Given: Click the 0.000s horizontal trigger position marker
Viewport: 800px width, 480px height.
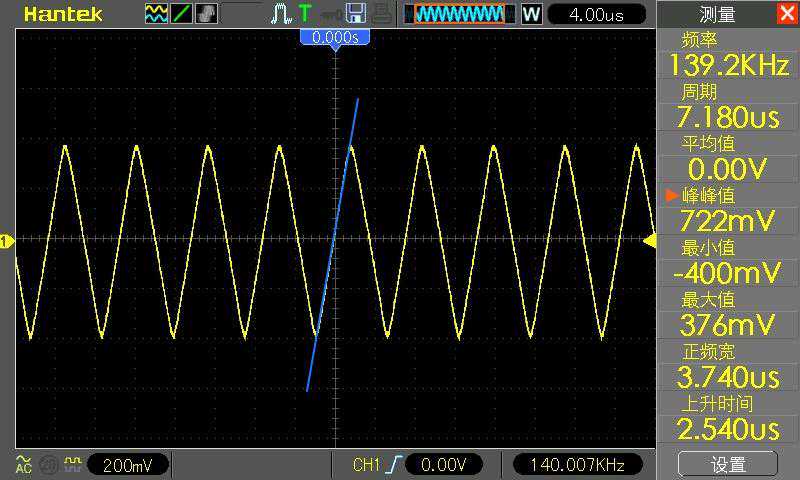Looking at the screenshot, I should [x=335, y=37].
